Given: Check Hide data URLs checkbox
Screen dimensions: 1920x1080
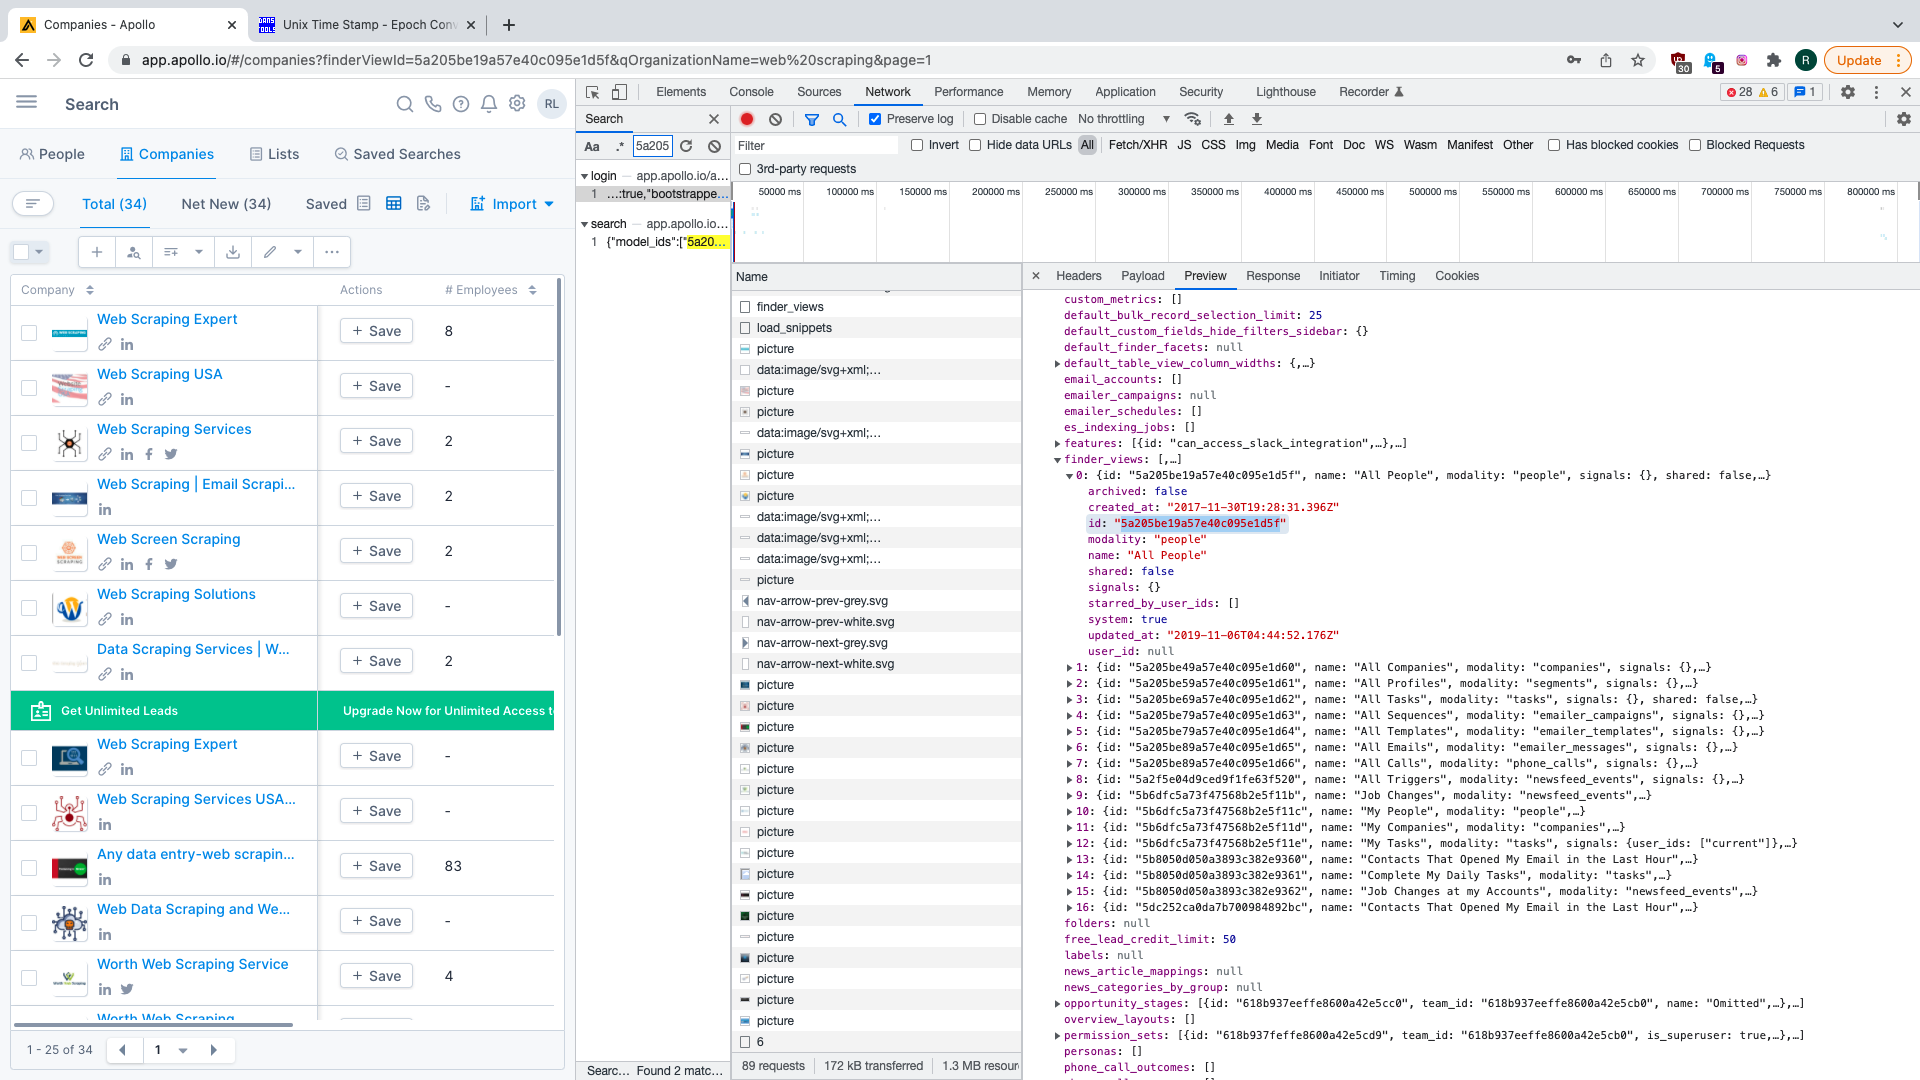Looking at the screenshot, I should click(975, 145).
